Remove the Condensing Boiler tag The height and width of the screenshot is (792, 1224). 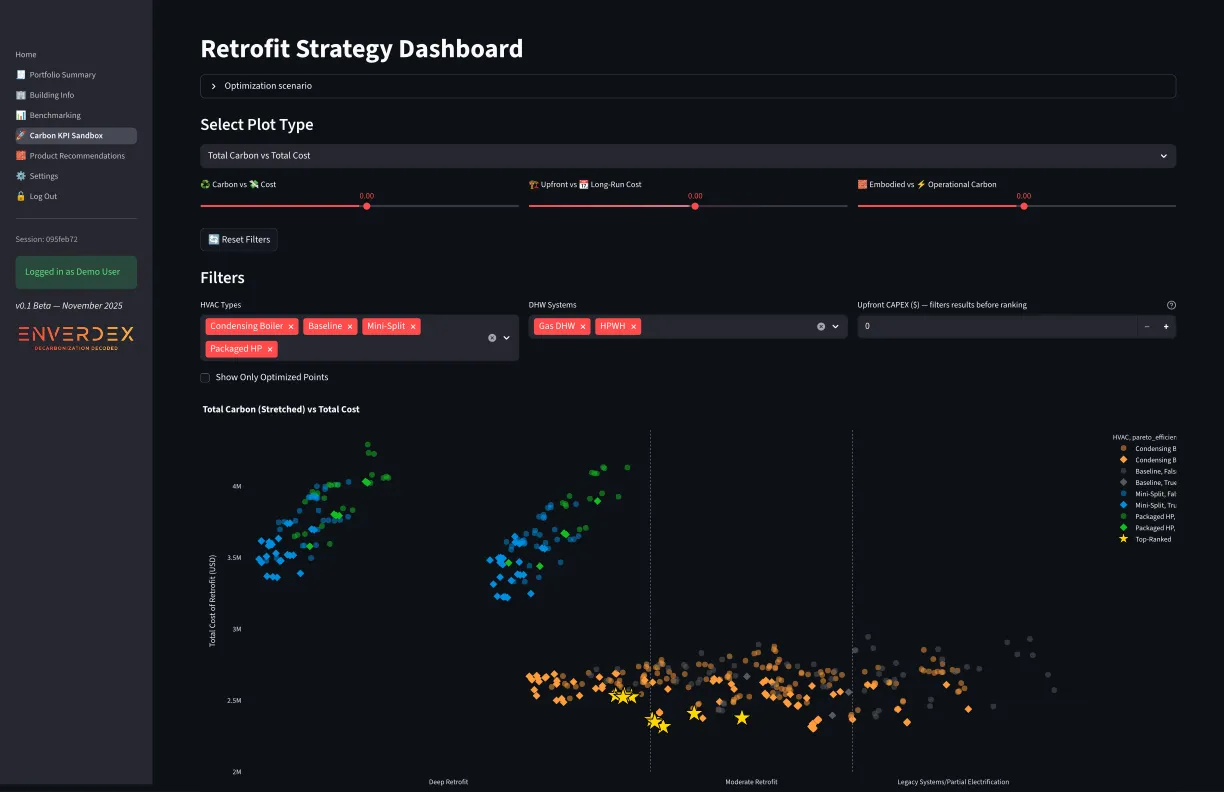coord(291,327)
